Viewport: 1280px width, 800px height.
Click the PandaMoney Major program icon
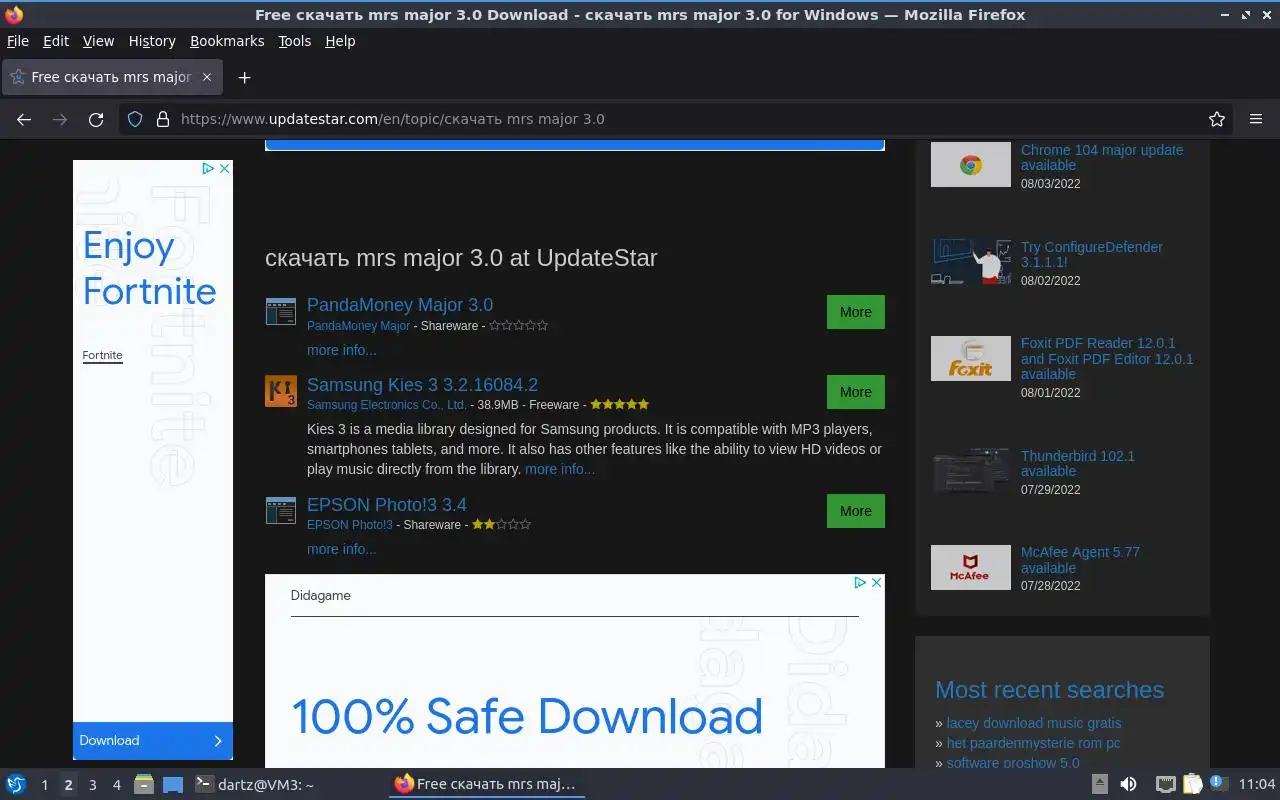coord(281,312)
